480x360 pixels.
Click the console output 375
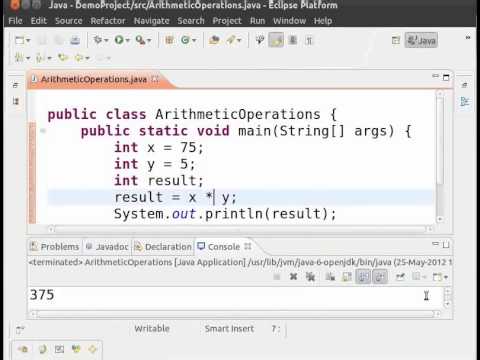click(x=42, y=295)
